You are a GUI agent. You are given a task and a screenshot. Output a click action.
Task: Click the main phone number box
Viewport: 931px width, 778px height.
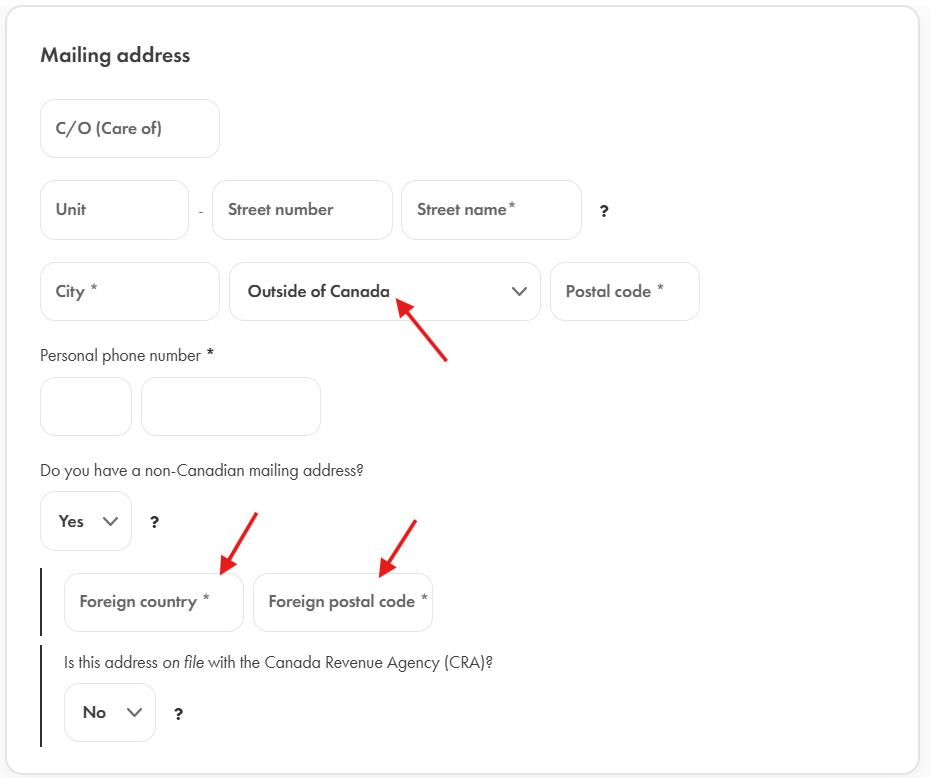(x=230, y=406)
